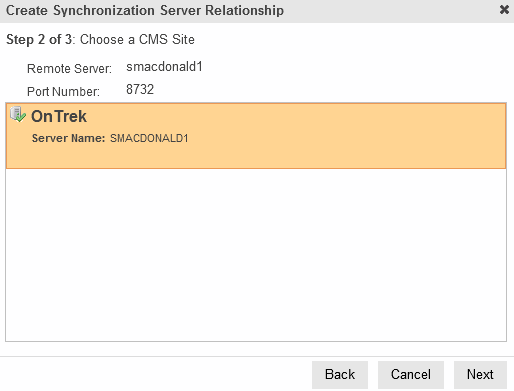Go back to the previous step with Back

[x=340, y=375]
